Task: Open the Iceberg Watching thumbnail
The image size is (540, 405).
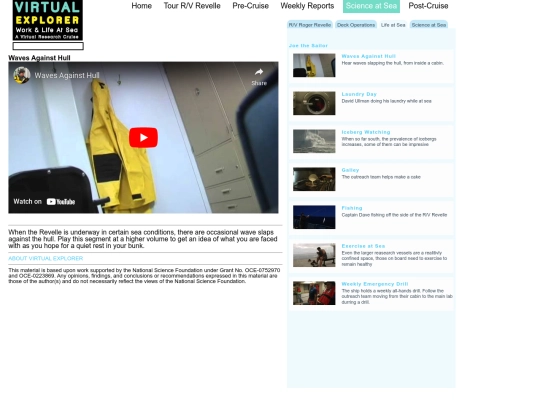Action: 314,141
